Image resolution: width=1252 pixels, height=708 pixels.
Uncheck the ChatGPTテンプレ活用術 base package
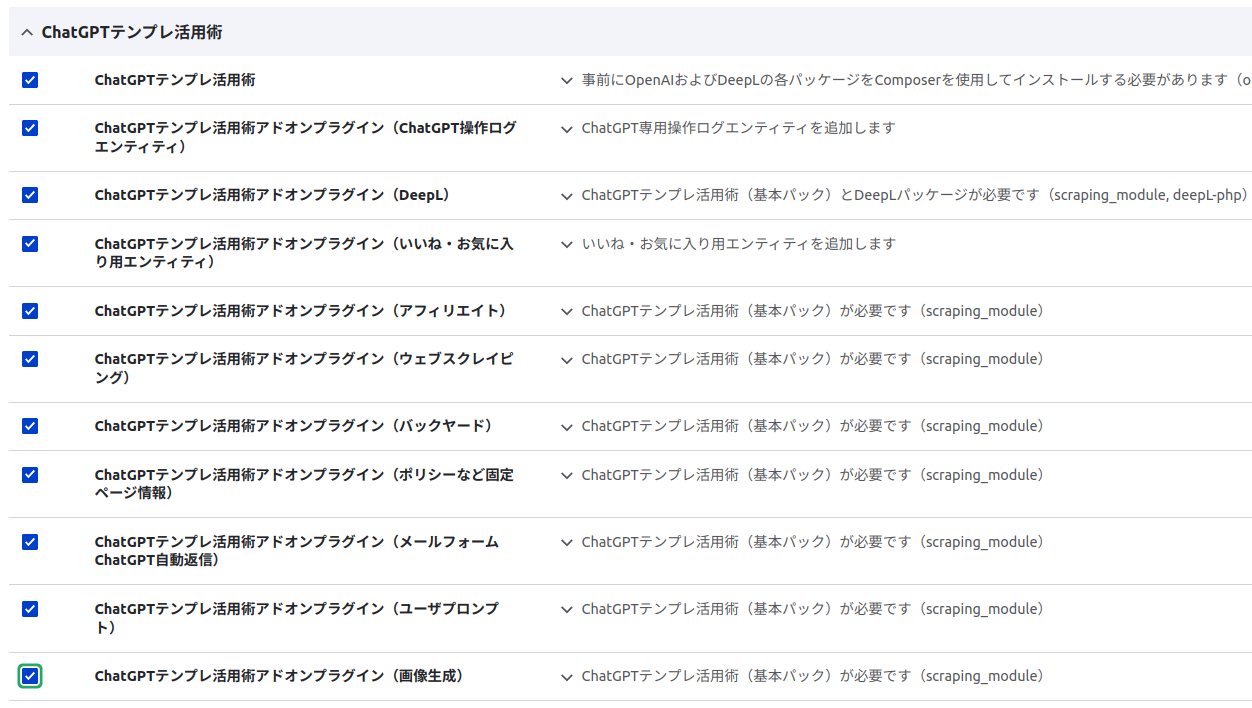coord(29,79)
